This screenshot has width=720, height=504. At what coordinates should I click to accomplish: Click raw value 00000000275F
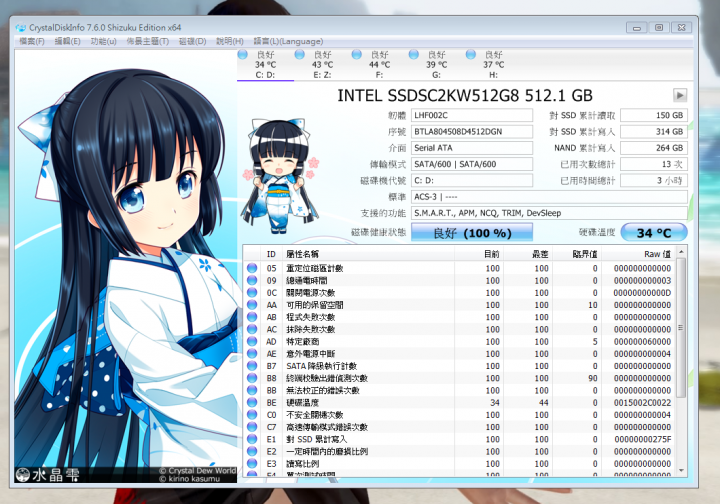(642, 439)
